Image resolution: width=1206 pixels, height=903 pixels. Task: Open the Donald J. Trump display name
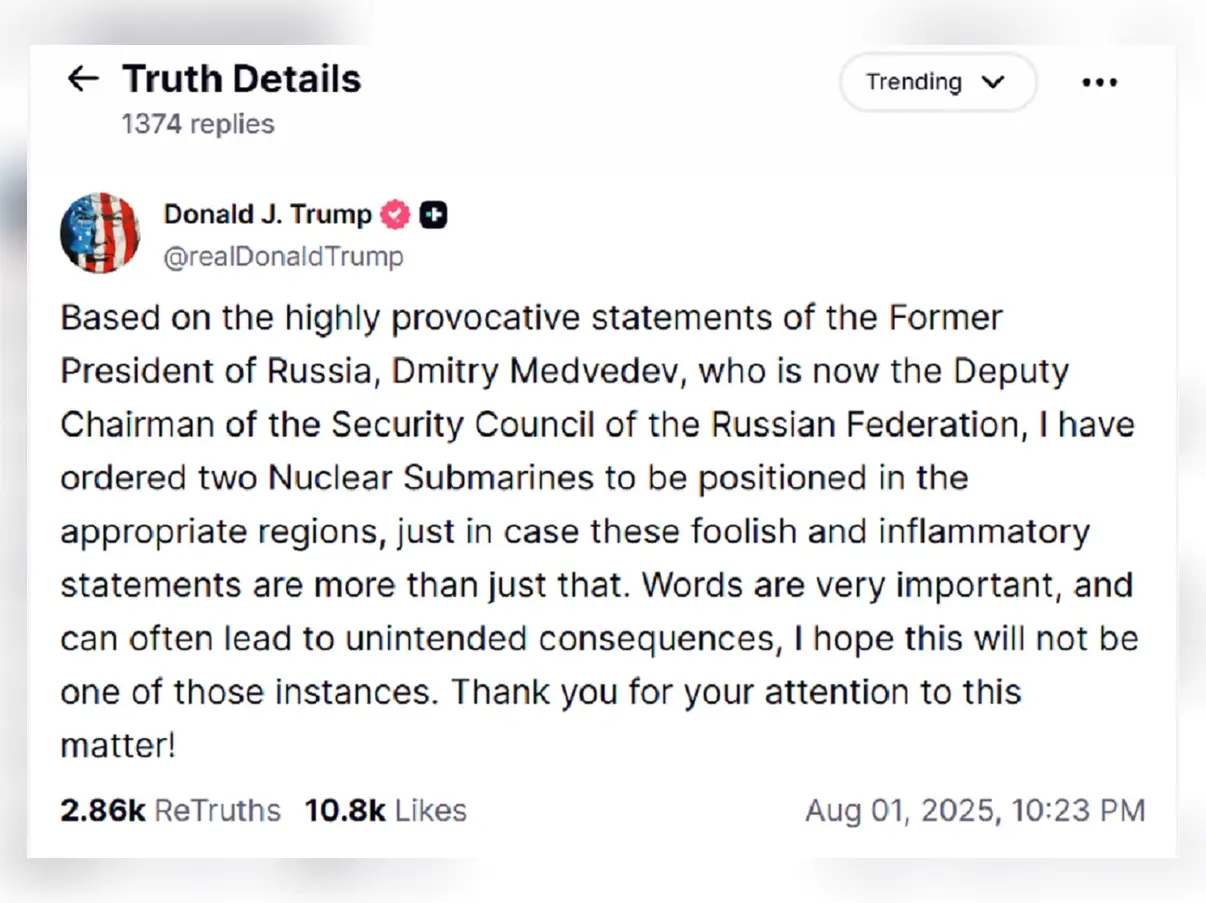267,214
